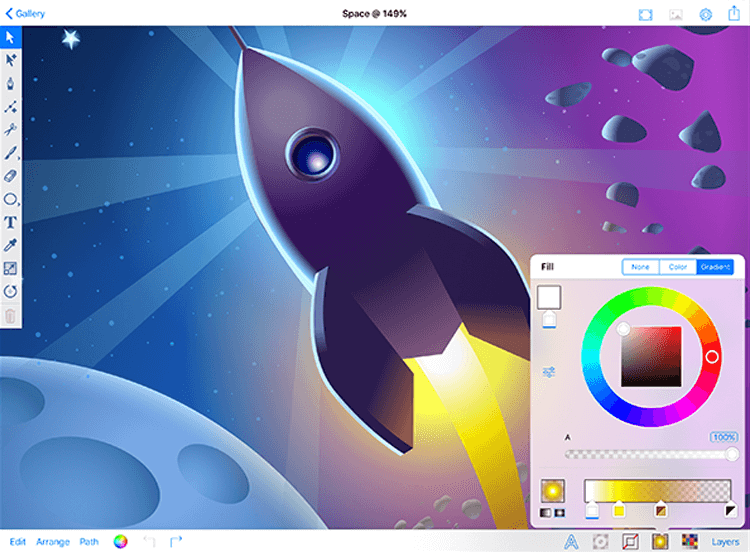Go back to Gallery

tap(25, 13)
